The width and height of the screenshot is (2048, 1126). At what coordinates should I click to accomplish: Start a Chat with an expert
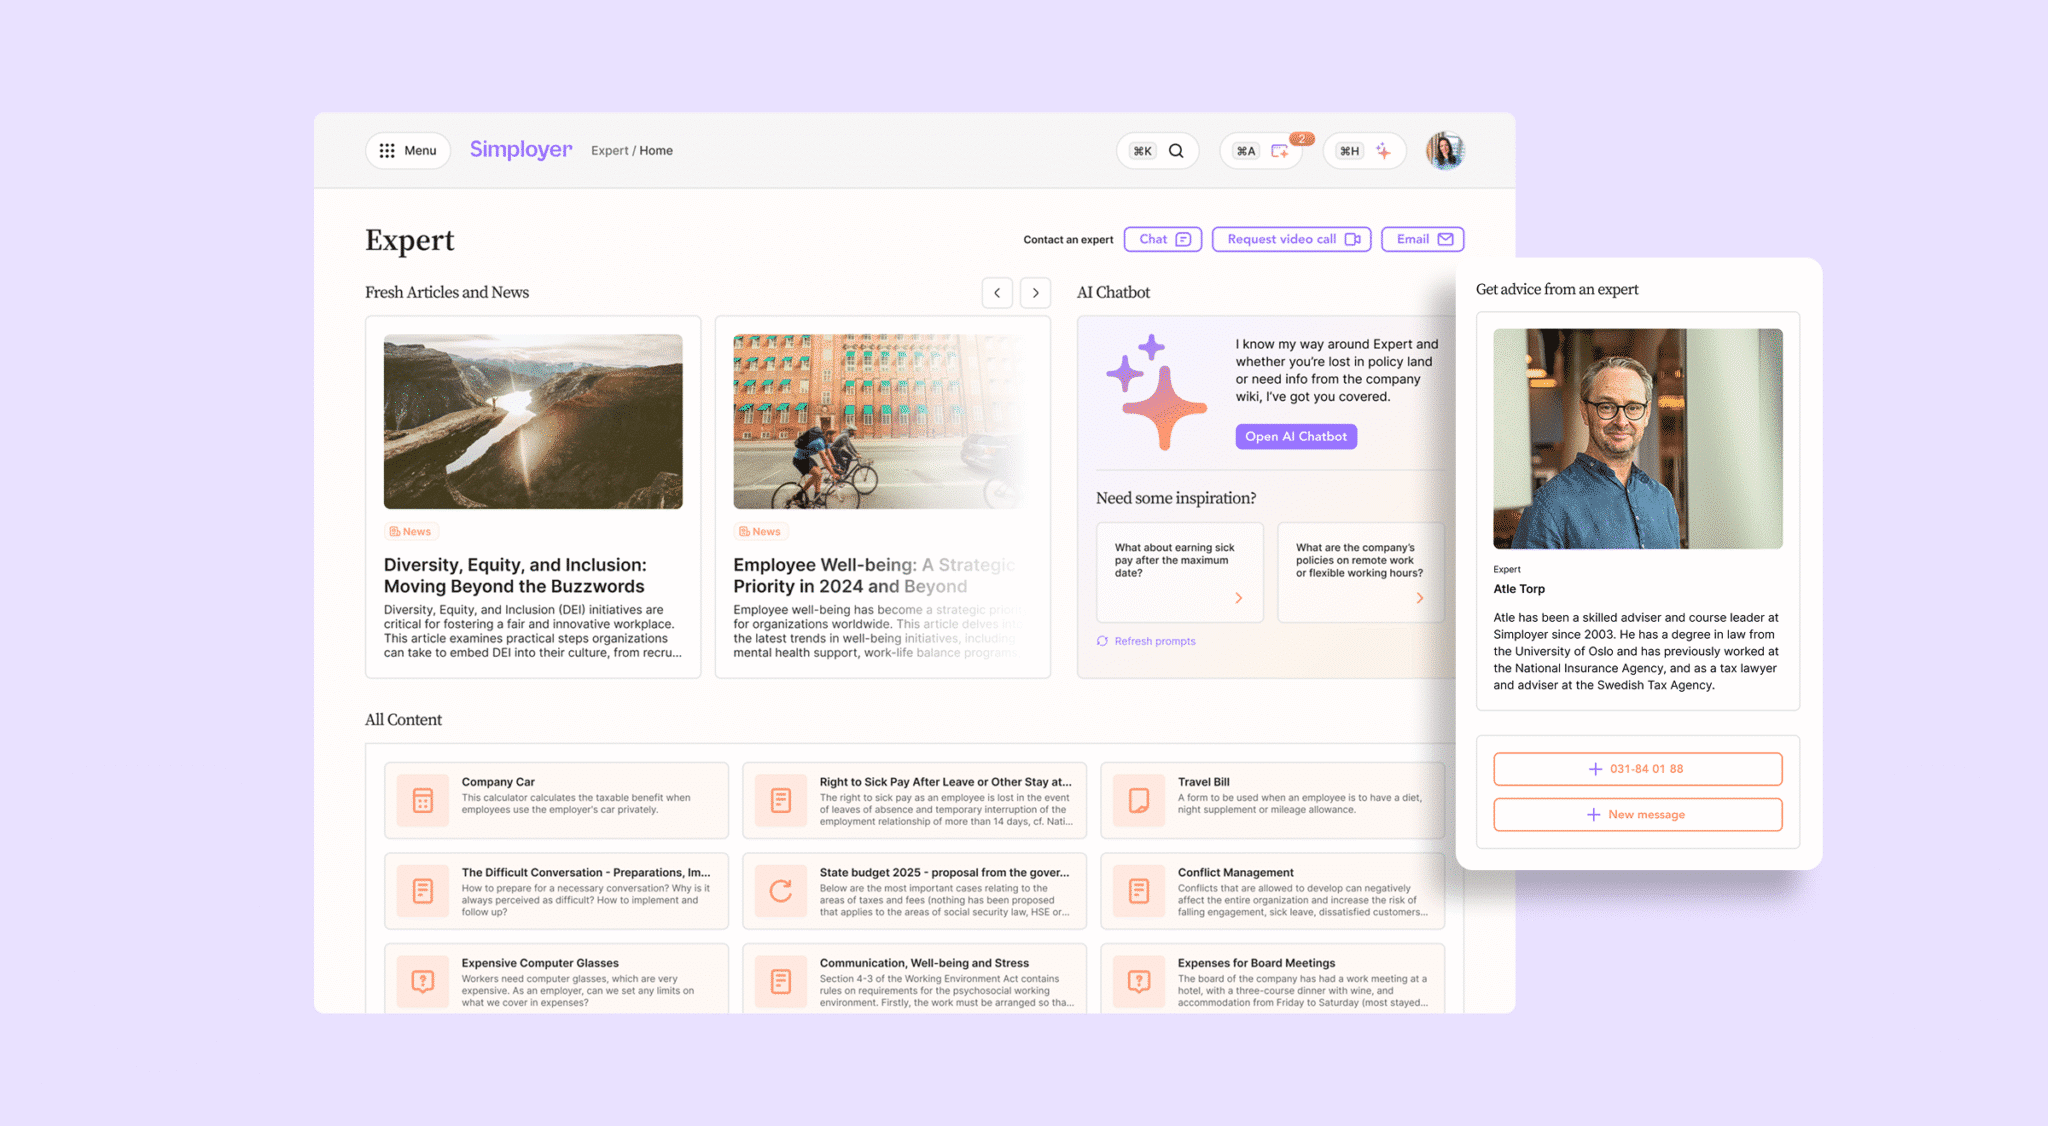point(1163,239)
